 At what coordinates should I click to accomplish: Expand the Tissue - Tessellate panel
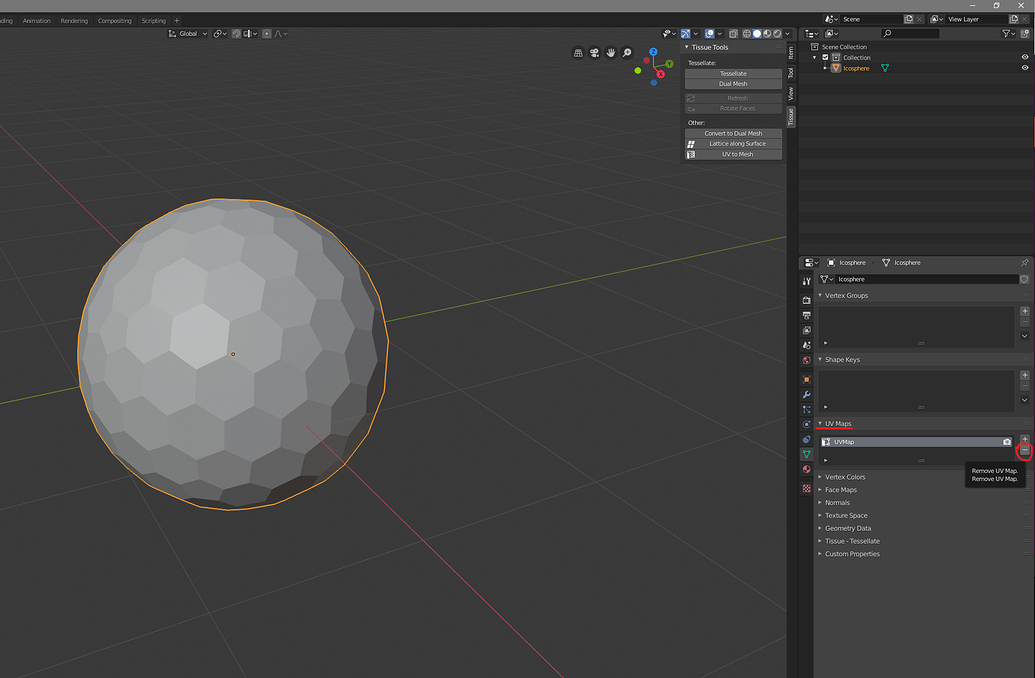[x=820, y=541]
